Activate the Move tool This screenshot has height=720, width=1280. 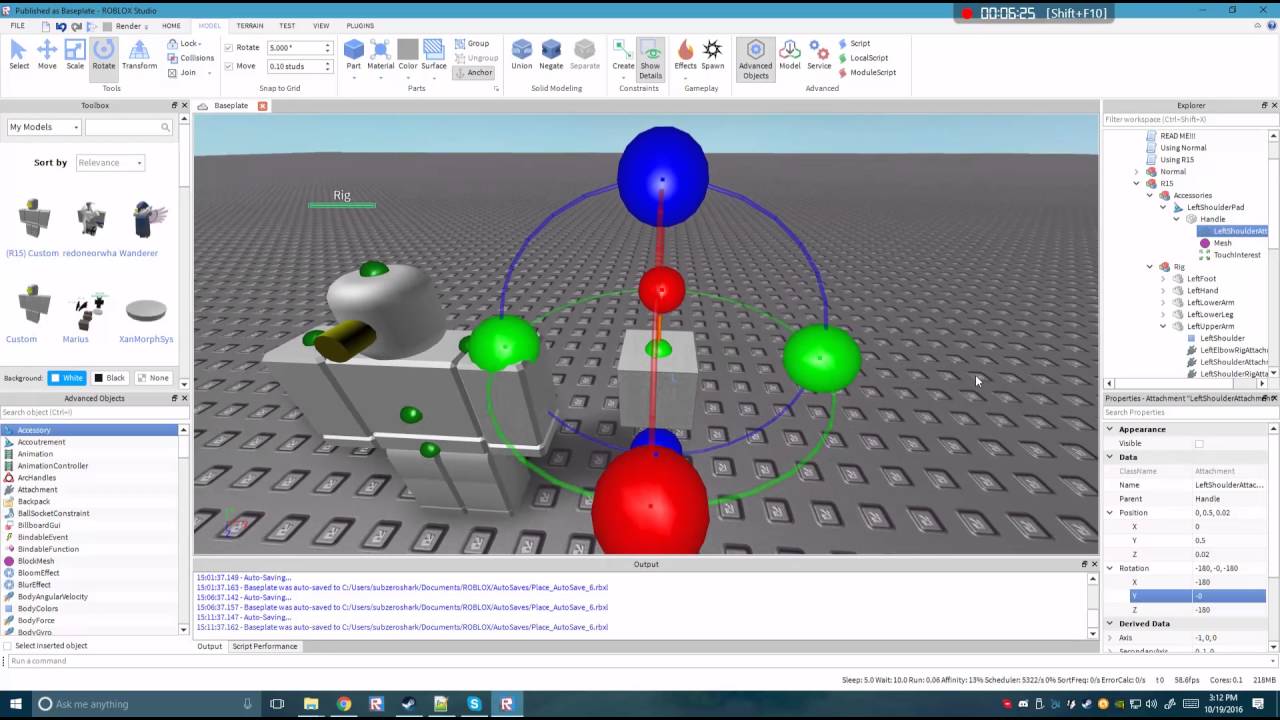click(x=47, y=55)
